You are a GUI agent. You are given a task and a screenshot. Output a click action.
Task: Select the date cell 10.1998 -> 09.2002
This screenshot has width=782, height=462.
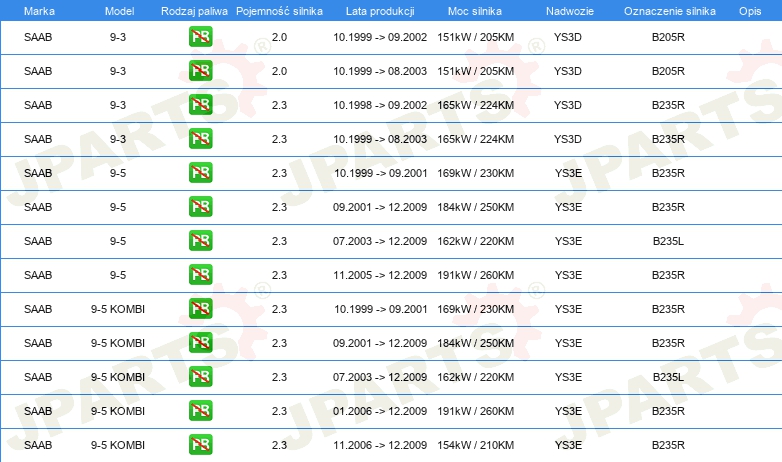(x=380, y=105)
